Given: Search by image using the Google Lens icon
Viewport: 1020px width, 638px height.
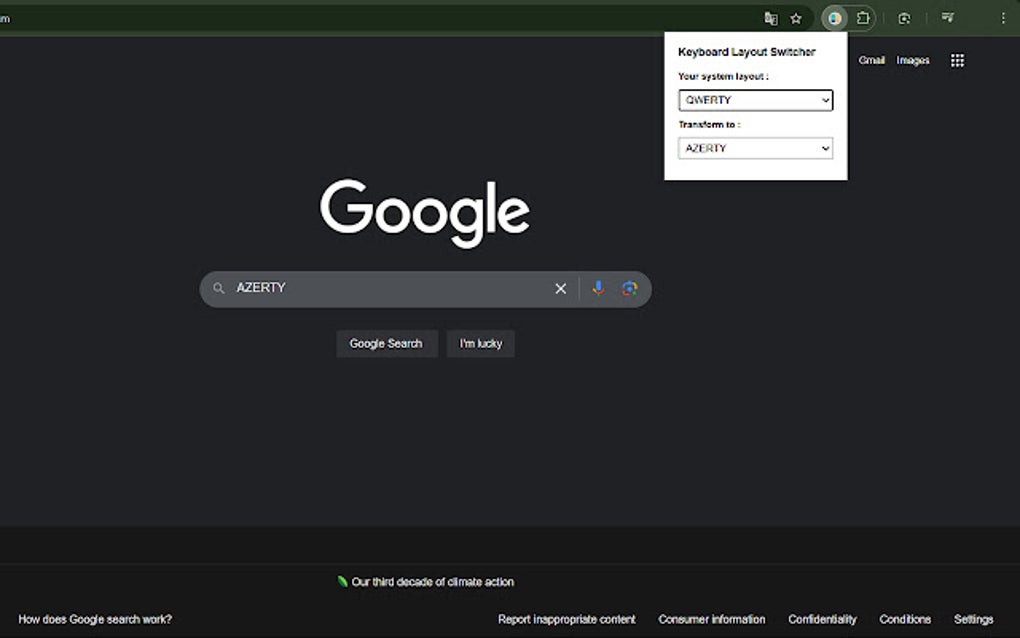Looking at the screenshot, I should pos(630,288).
